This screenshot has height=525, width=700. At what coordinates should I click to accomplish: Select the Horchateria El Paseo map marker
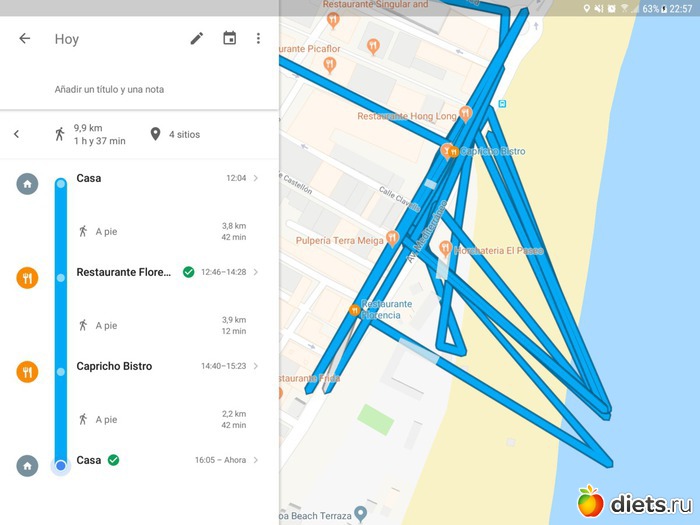pos(445,248)
